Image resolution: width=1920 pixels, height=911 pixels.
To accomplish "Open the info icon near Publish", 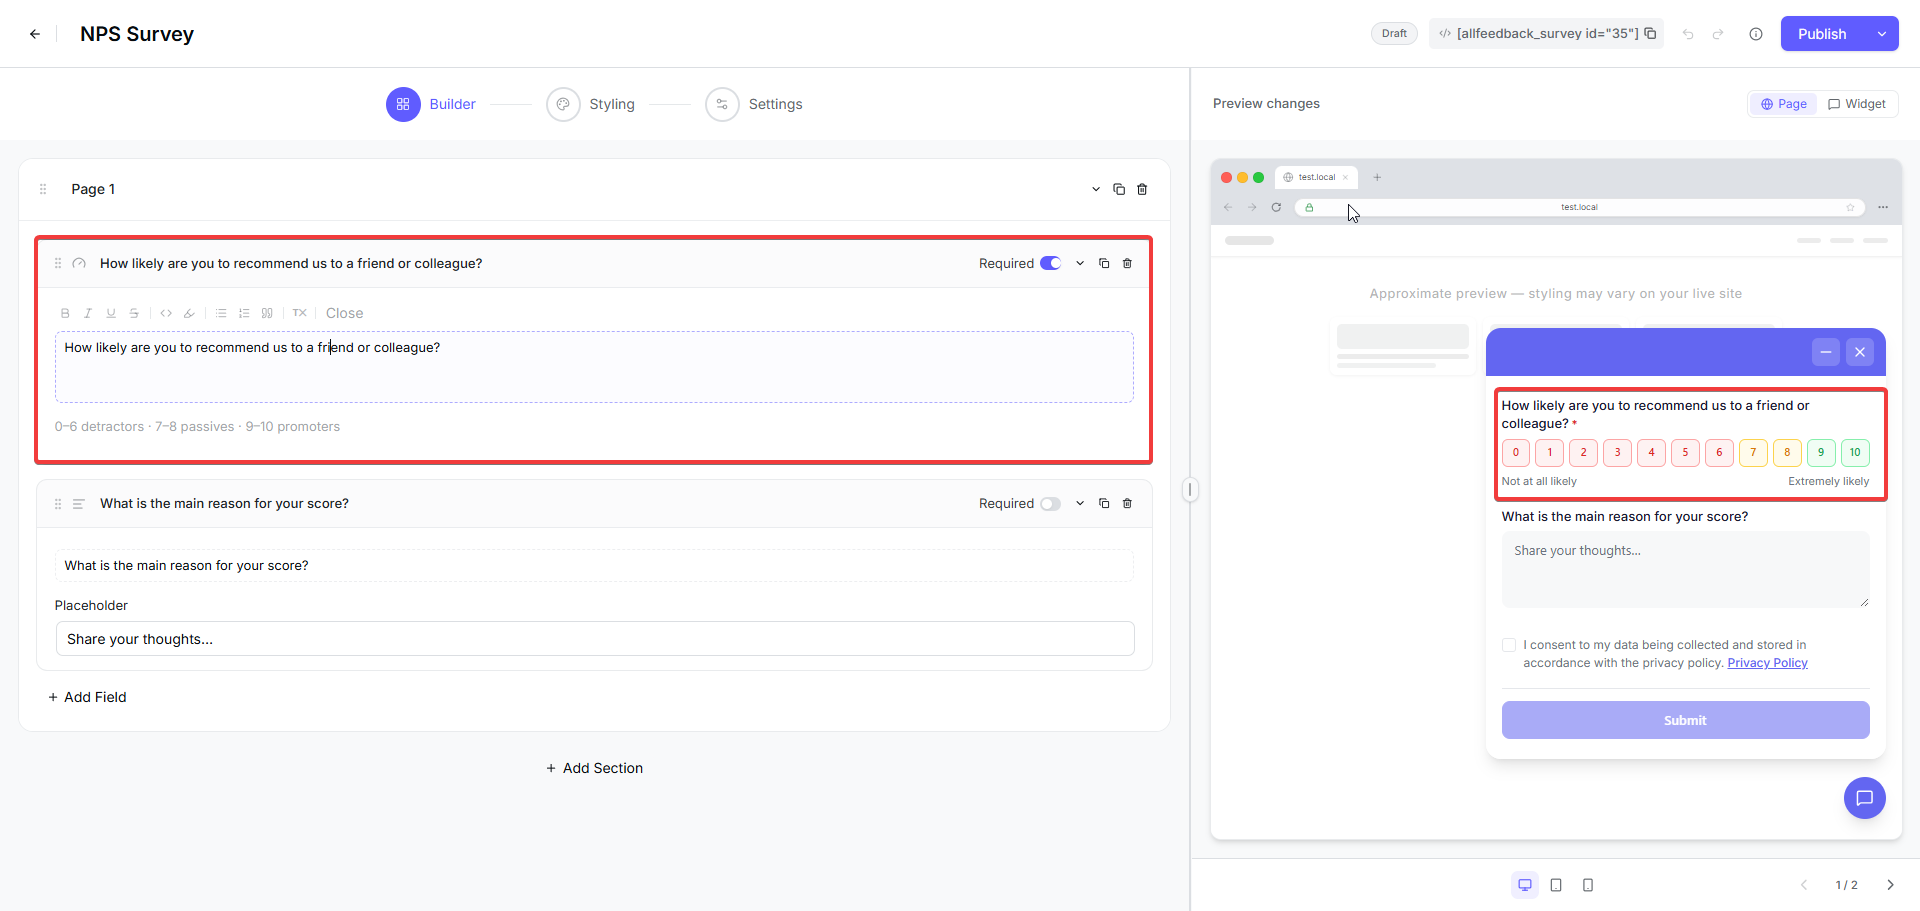I will pos(1756,34).
